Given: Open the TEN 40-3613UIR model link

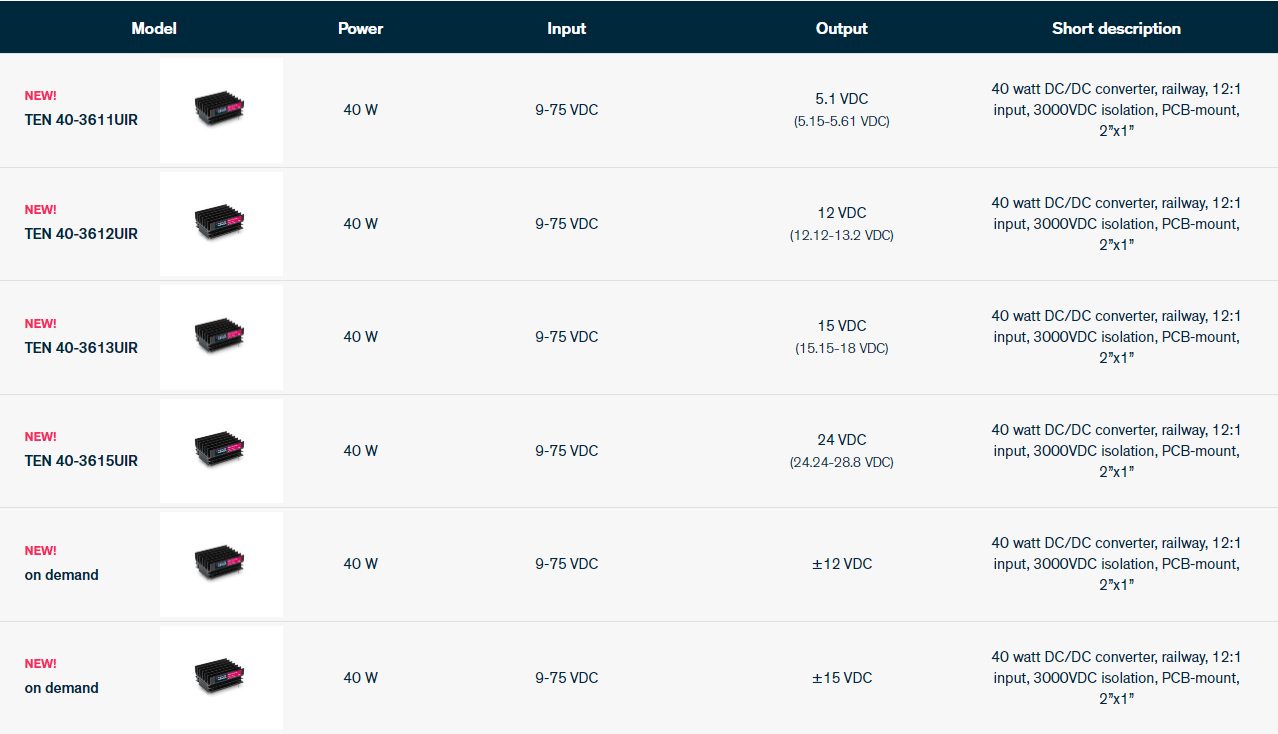Looking at the screenshot, I should tap(81, 348).
